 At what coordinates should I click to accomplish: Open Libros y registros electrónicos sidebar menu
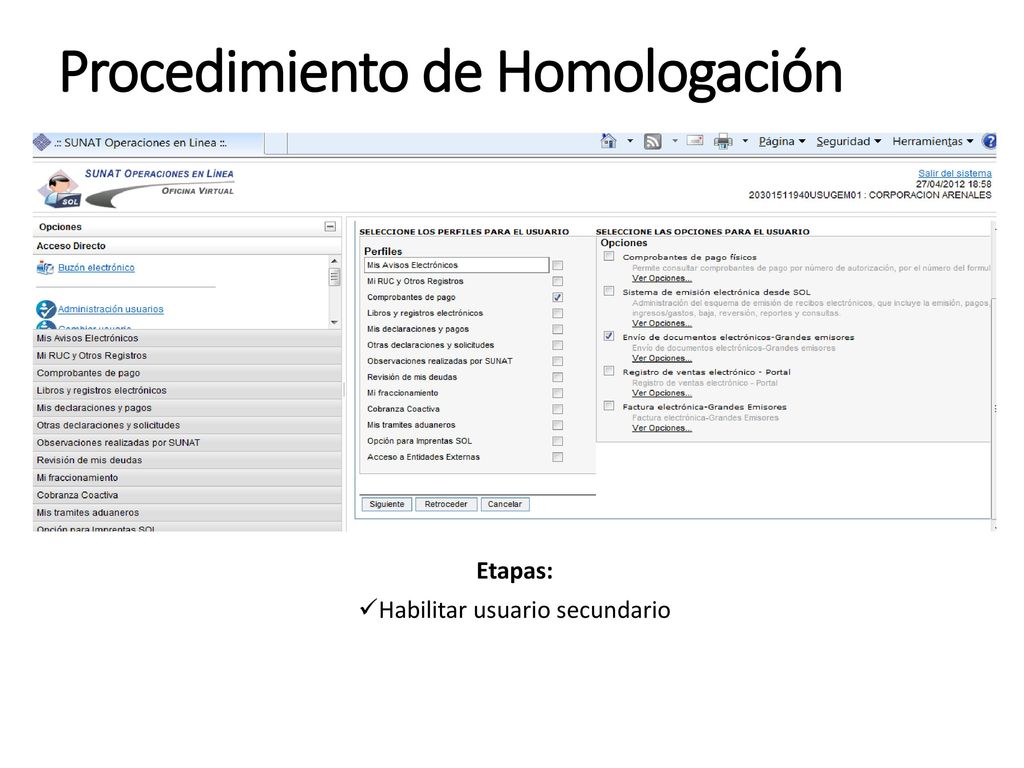[x=187, y=391]
